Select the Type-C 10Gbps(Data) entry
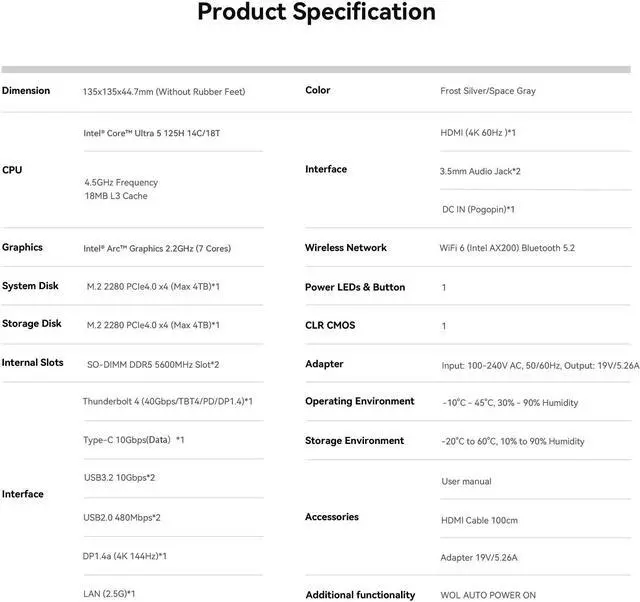Image resolution: width=640 pixels, height=602 pixels. click(134, 440)
